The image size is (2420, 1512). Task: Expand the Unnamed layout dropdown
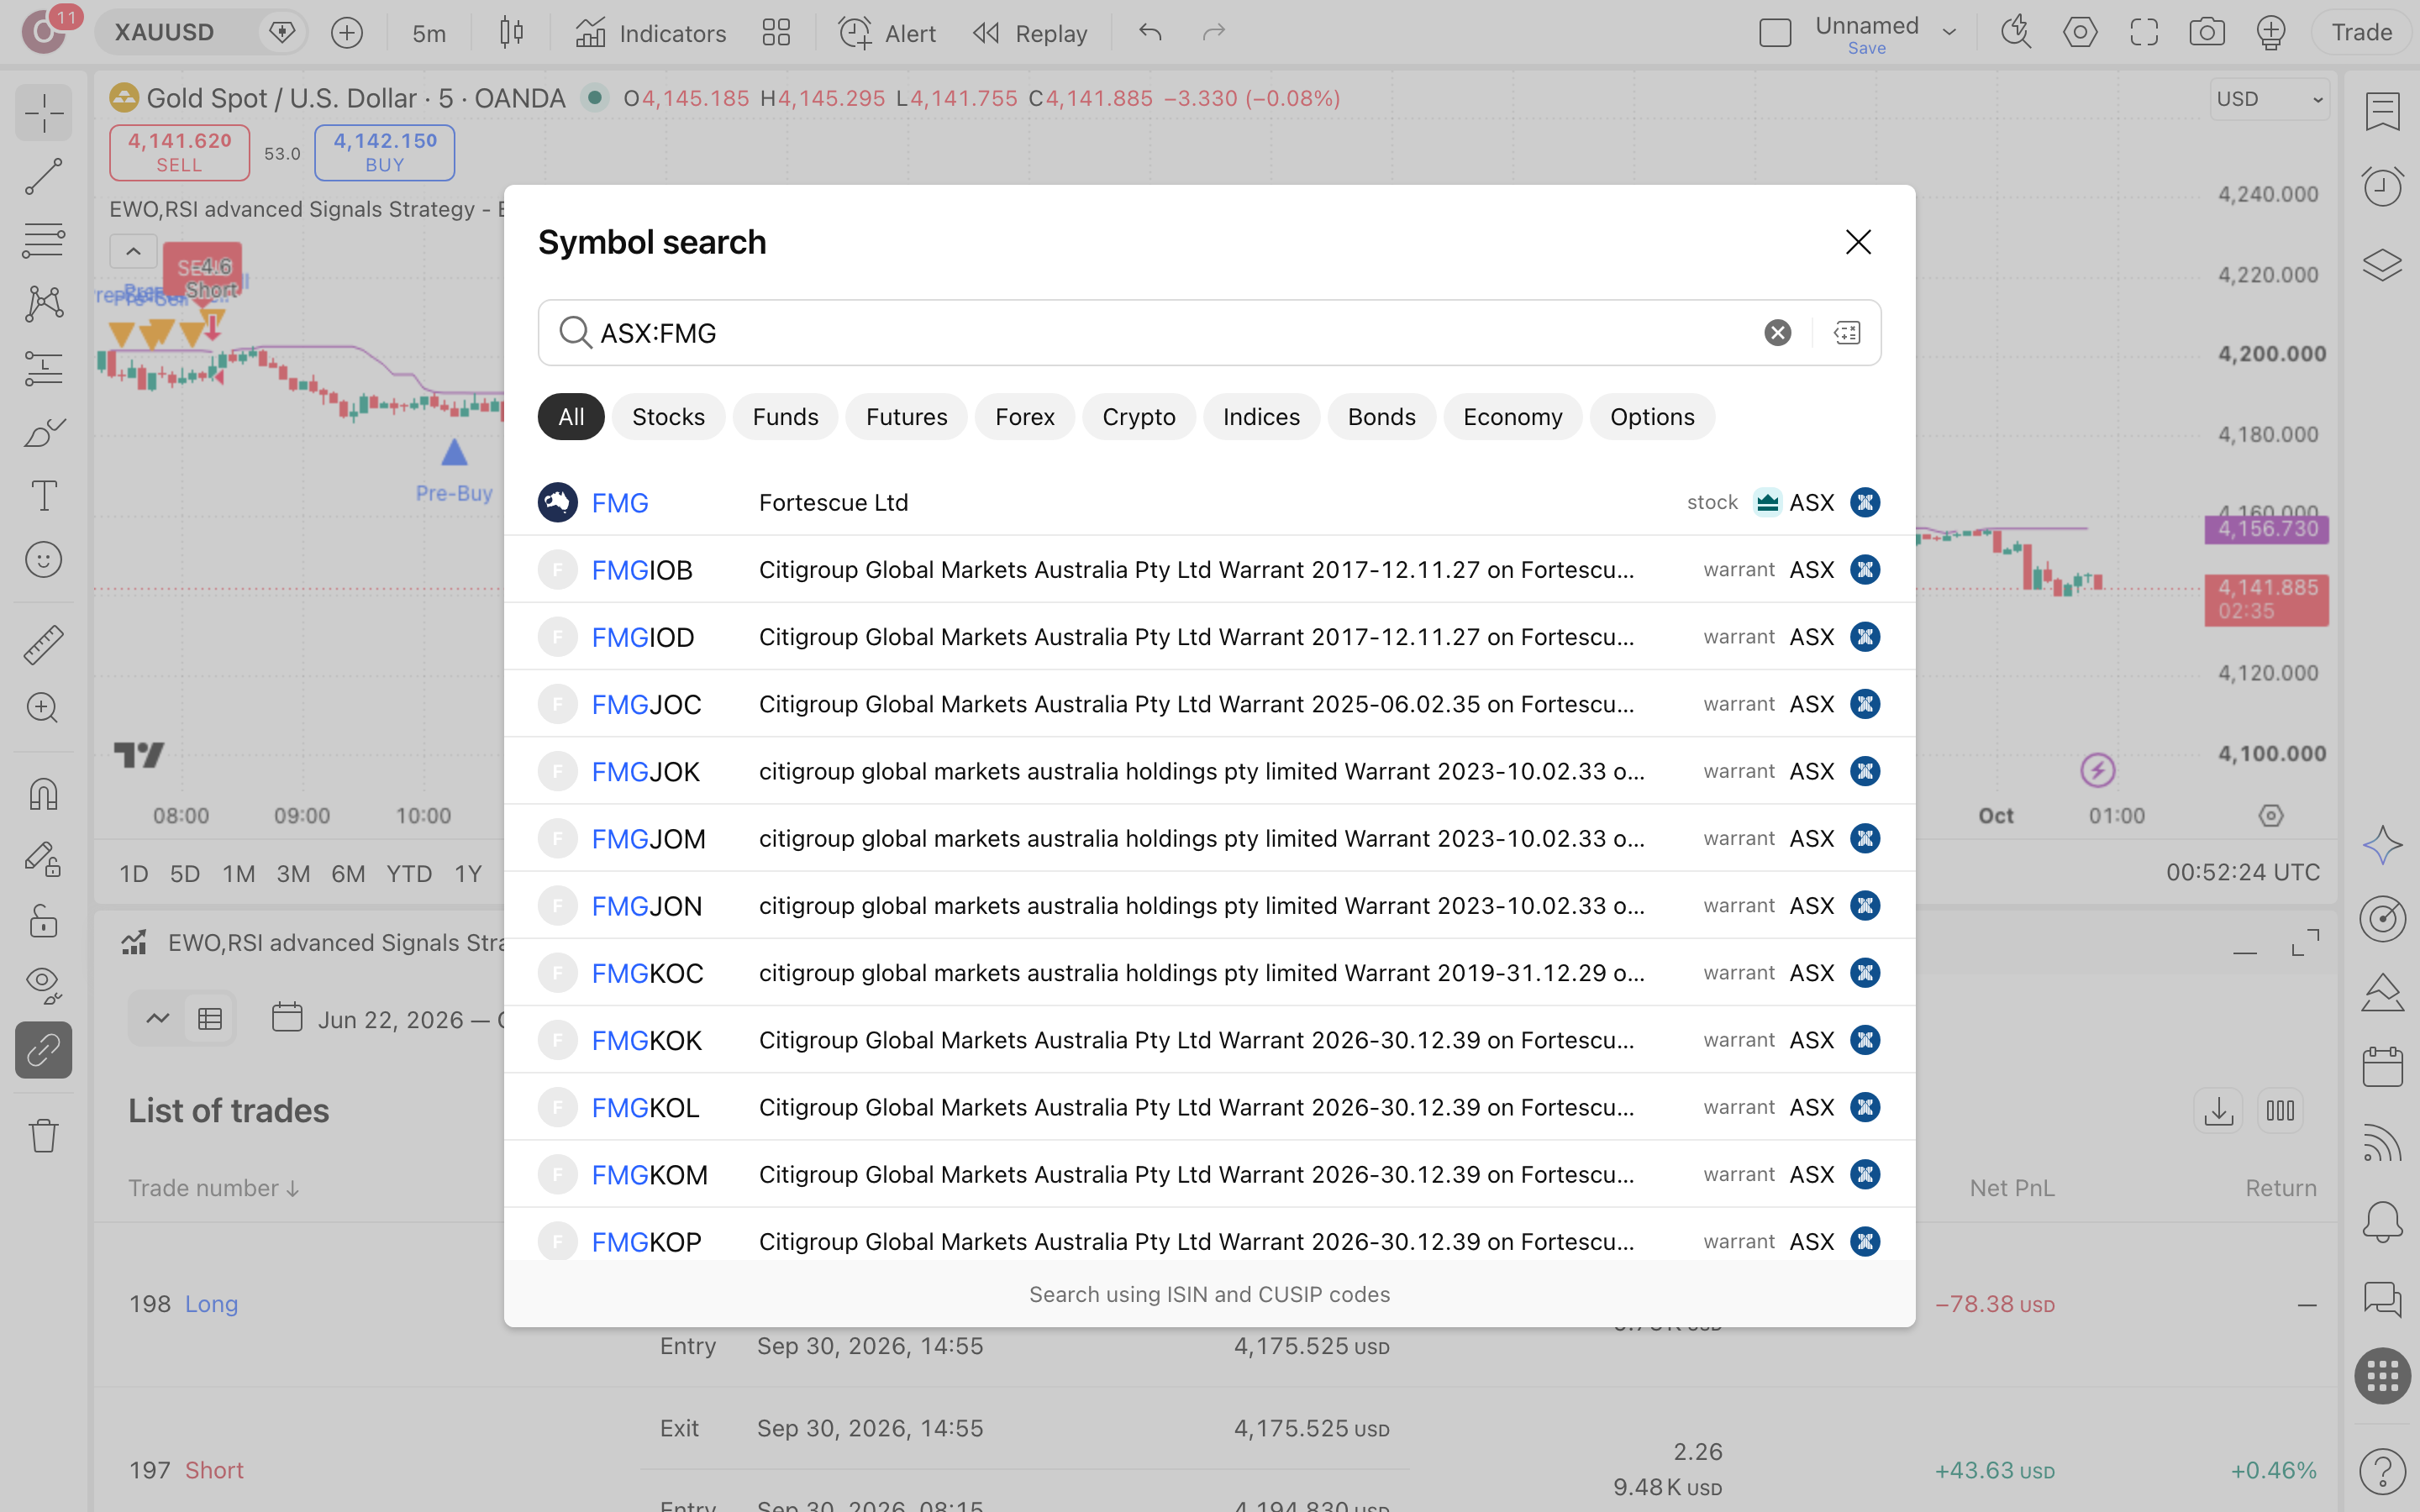coord(1949,33)
